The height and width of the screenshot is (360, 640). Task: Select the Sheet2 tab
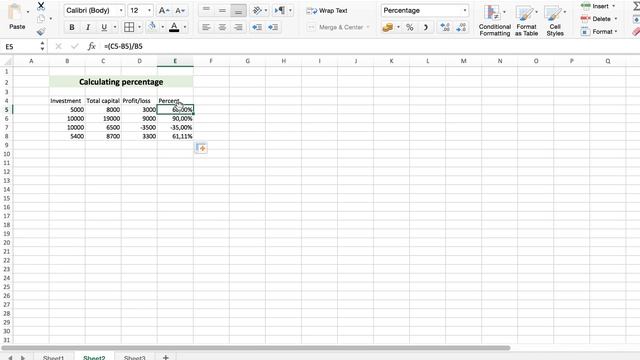(x=94, y=357)
